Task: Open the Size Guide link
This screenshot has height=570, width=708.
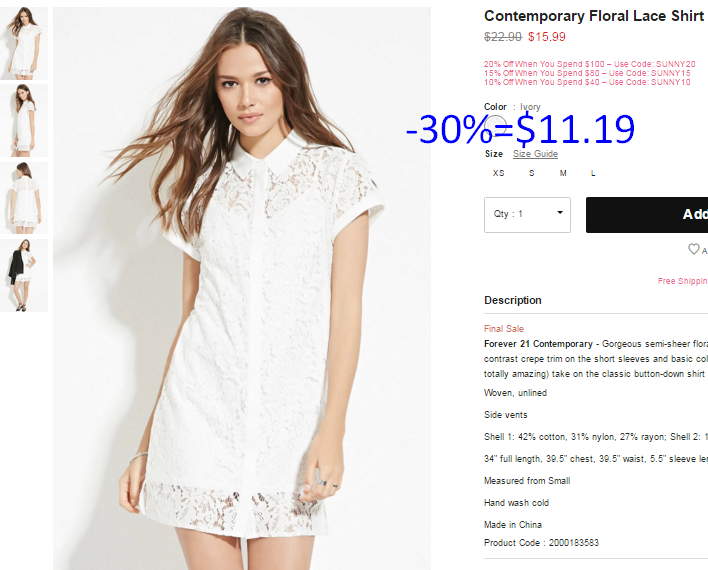Action: [535, 154]
